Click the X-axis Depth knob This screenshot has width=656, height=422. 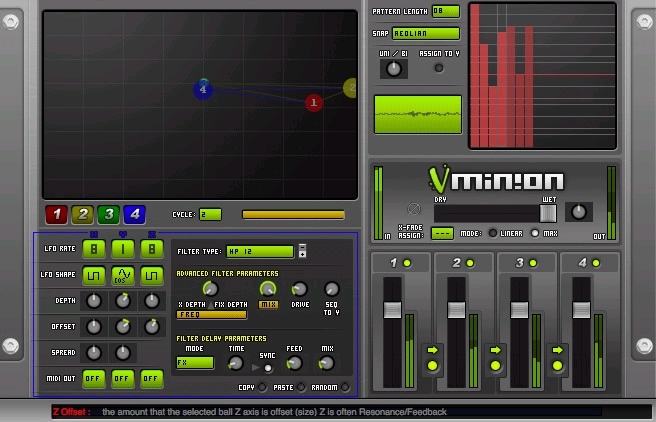[x=94, y=301]
